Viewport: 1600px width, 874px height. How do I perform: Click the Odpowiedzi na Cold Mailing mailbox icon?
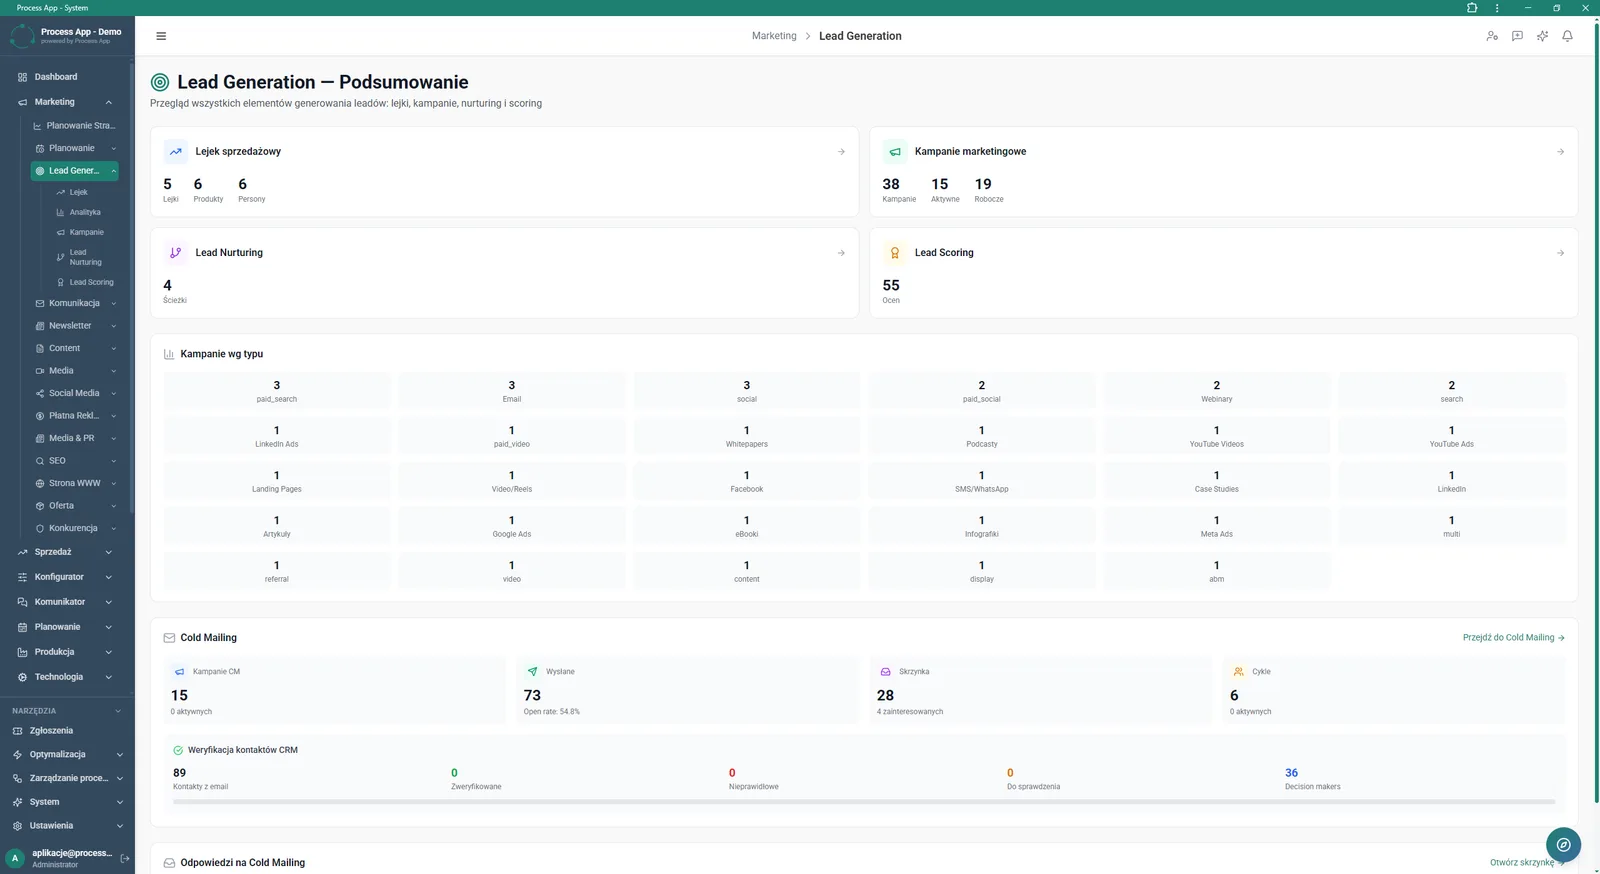click(x=169, y=863)
